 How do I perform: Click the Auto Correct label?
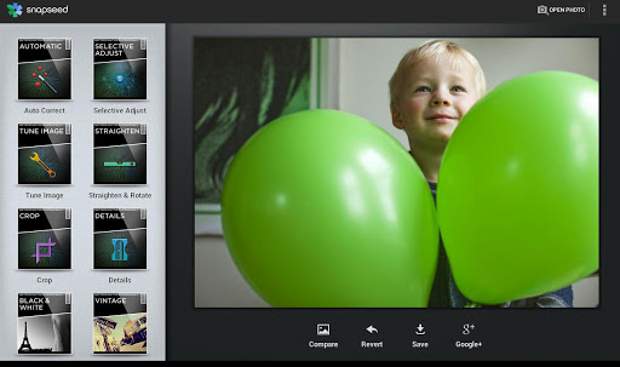tap(44, 110)
